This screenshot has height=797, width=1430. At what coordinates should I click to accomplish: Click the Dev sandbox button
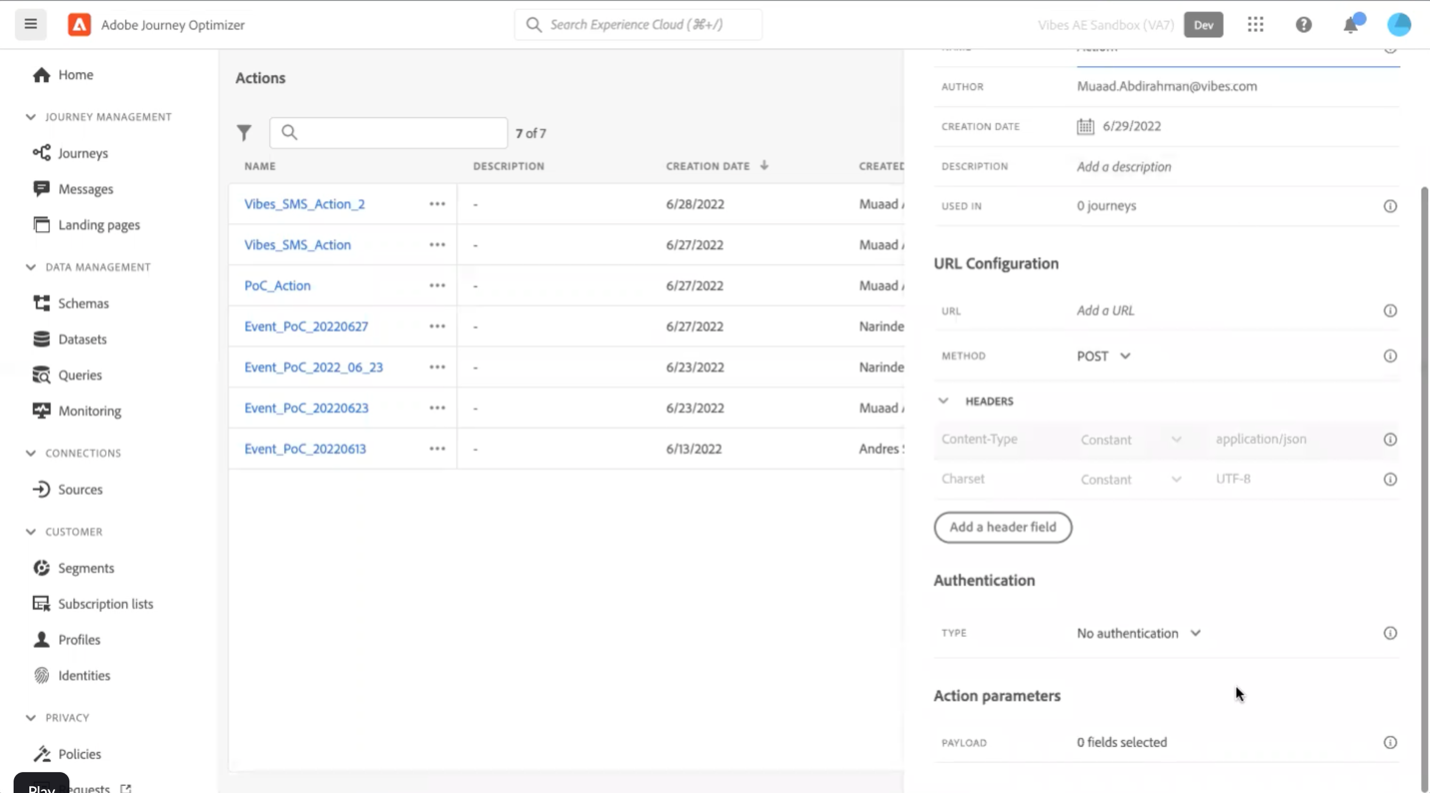[x=1203, y=25]
